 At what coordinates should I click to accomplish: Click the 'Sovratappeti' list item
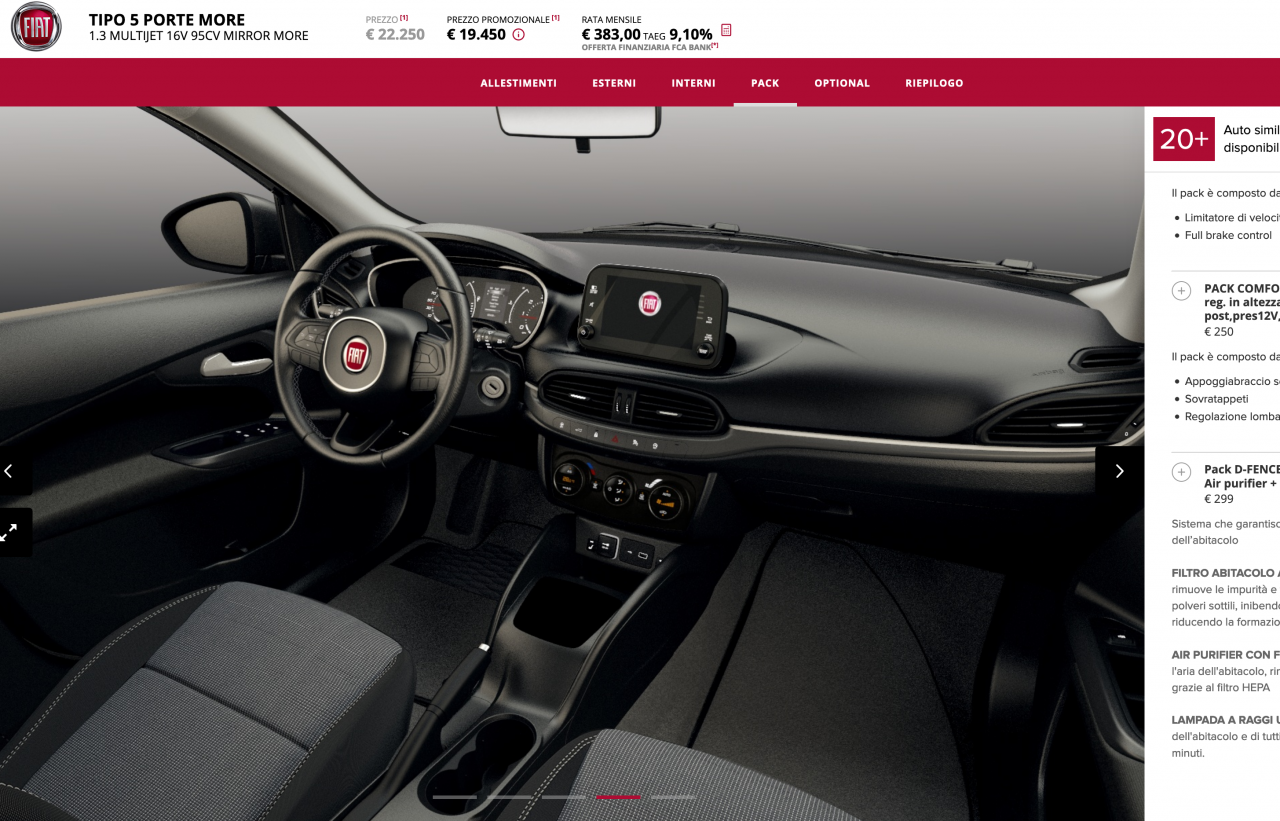(1217, 399)
